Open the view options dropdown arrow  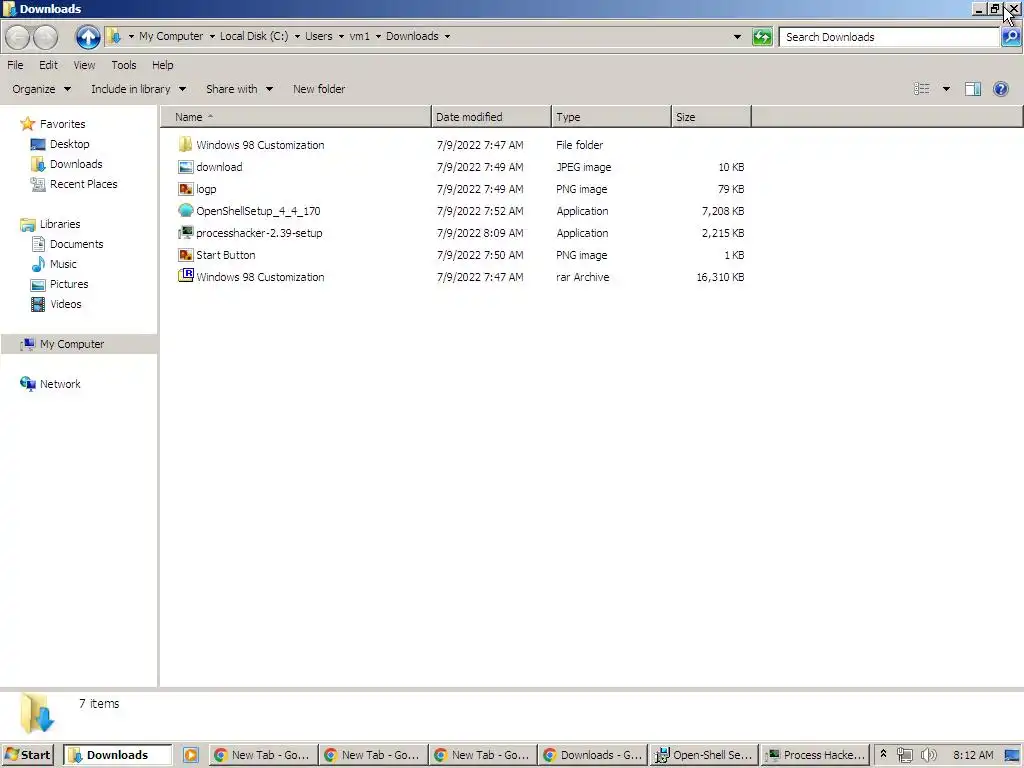pos(946,89)
